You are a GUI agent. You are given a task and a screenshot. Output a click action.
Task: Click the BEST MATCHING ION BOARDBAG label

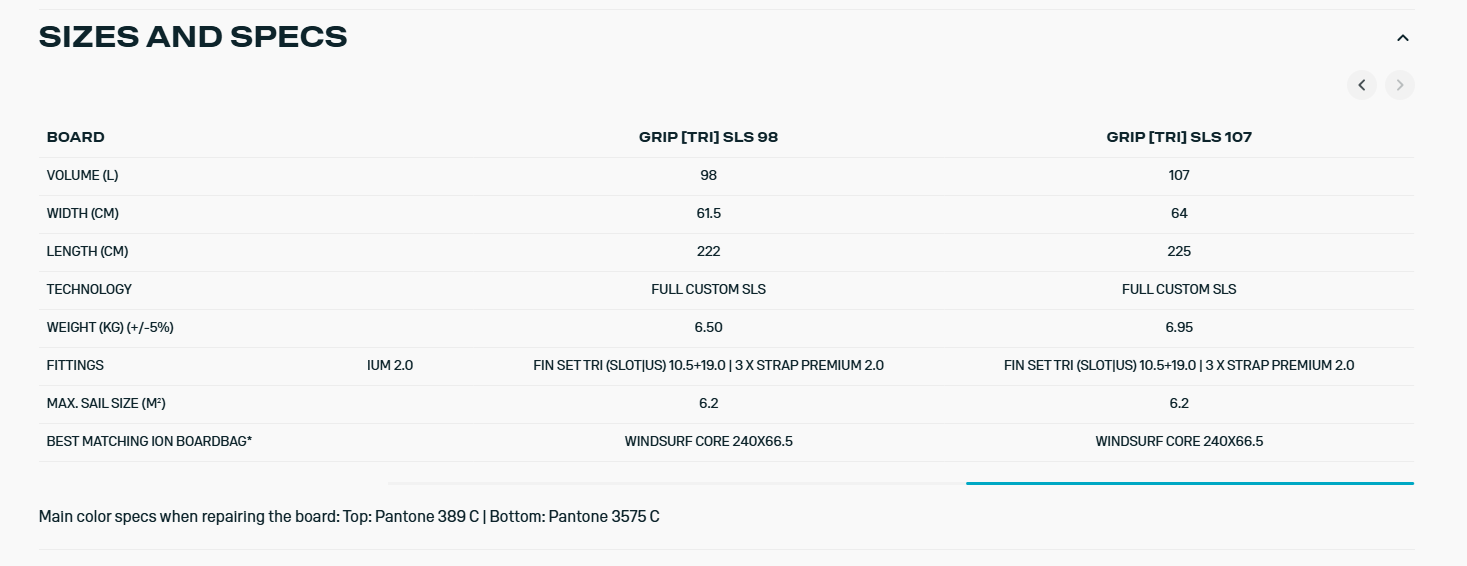[x=149, y=441]
